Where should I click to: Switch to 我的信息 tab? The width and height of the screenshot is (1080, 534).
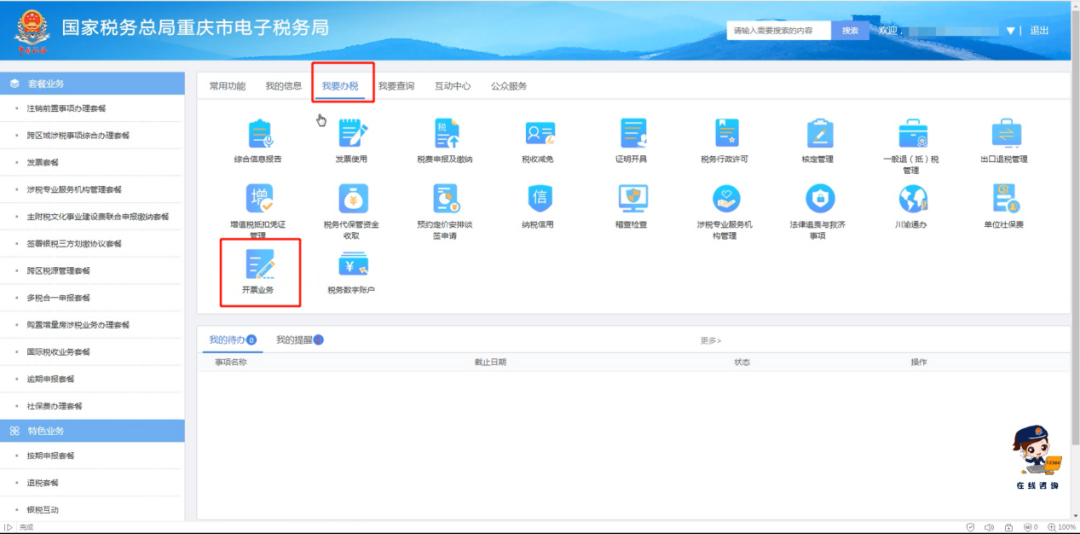[284, 86]
